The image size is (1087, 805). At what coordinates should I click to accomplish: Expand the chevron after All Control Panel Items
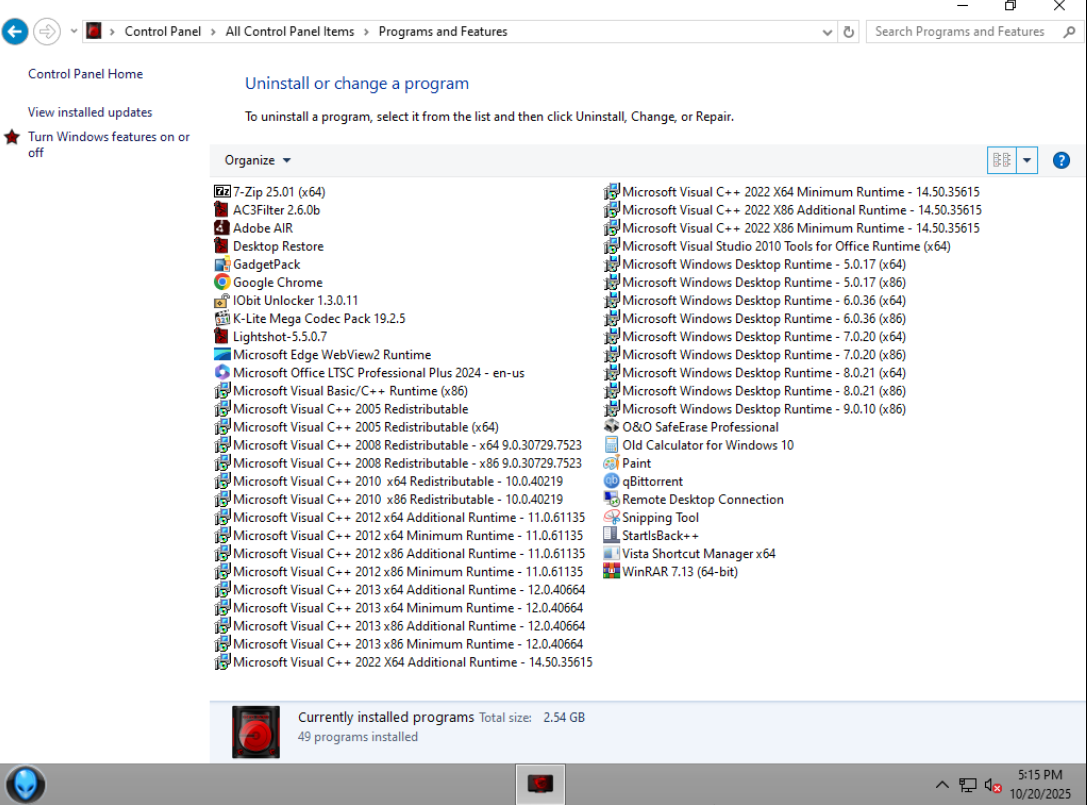click(x=366, y=32)
